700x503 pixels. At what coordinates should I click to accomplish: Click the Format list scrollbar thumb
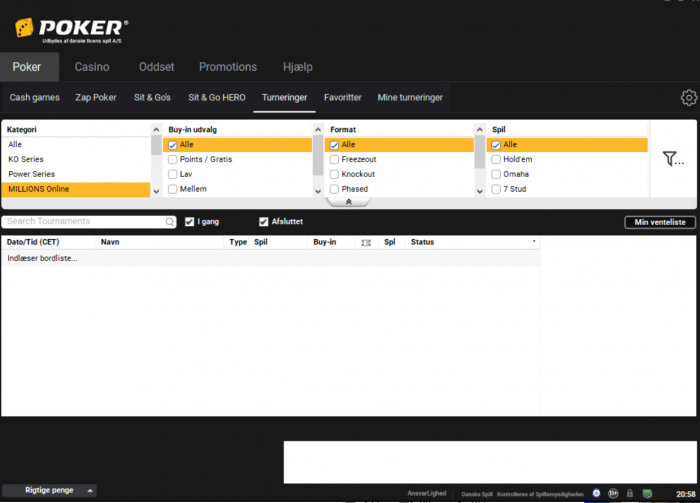click(479, 152)
